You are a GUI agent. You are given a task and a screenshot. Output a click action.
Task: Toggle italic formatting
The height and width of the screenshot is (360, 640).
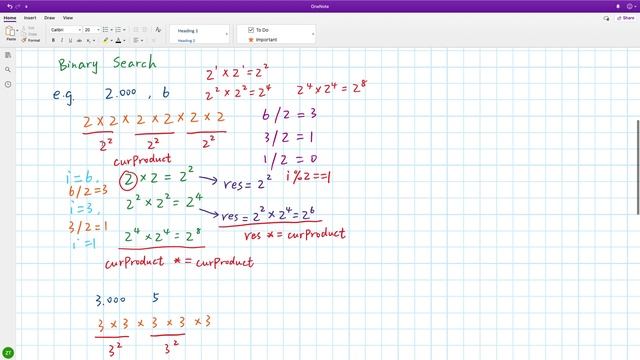[x=62, y=40]
